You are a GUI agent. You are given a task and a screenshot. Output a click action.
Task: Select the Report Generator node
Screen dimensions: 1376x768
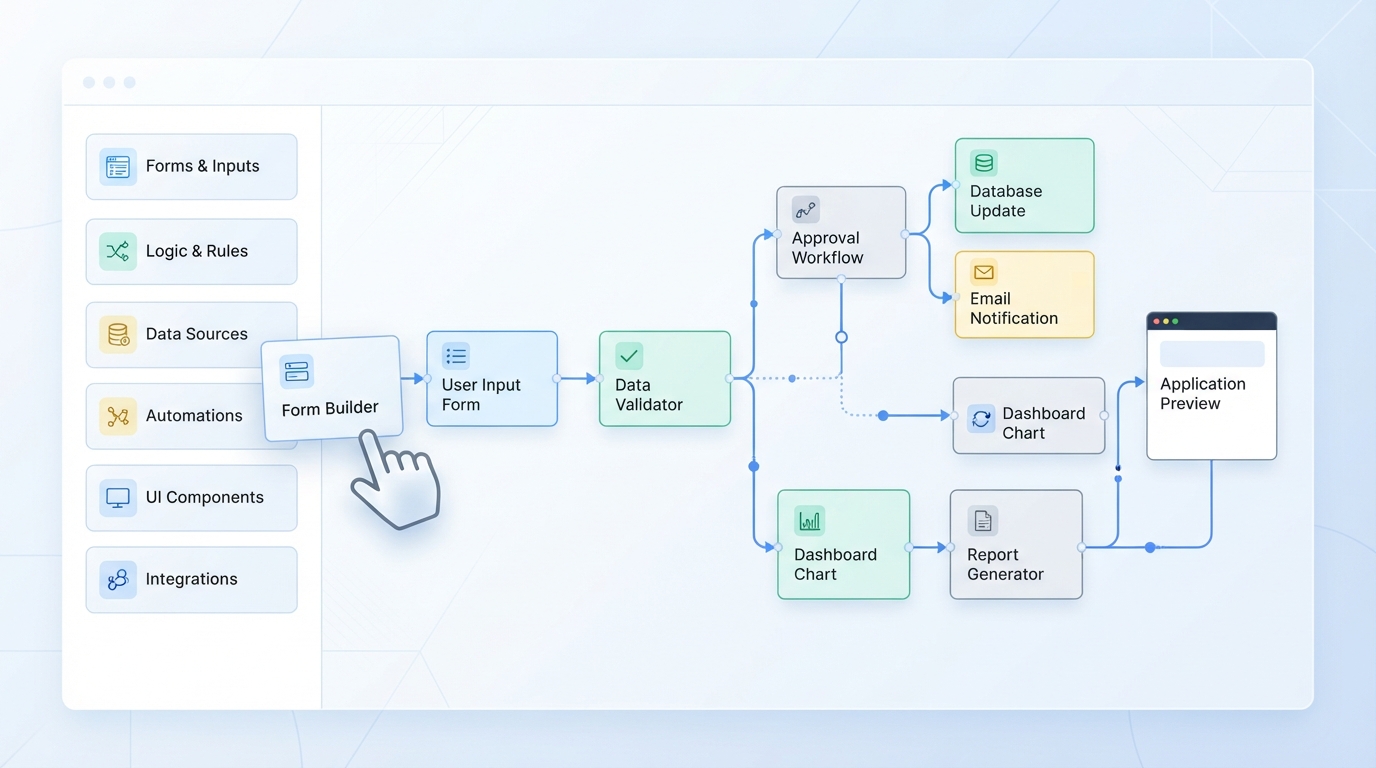click(1016, 544)
